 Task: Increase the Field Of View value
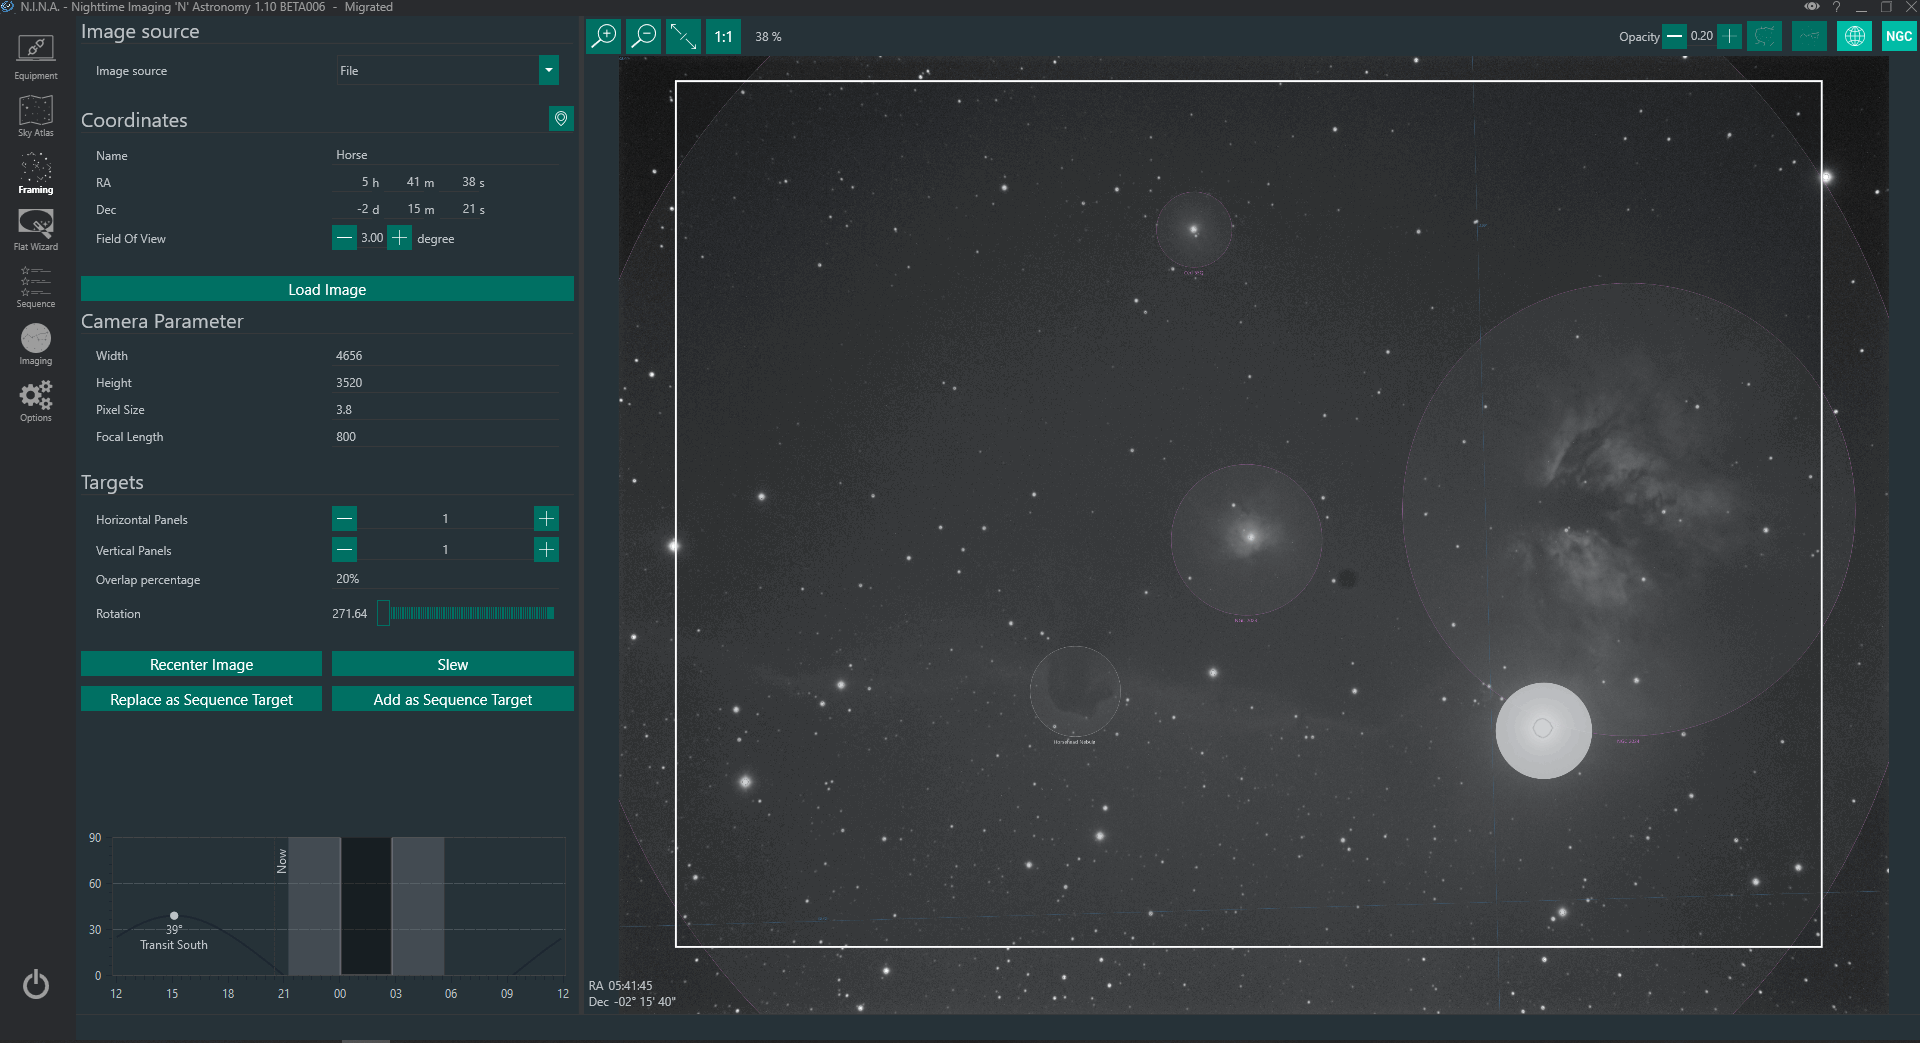pos(399,238)
